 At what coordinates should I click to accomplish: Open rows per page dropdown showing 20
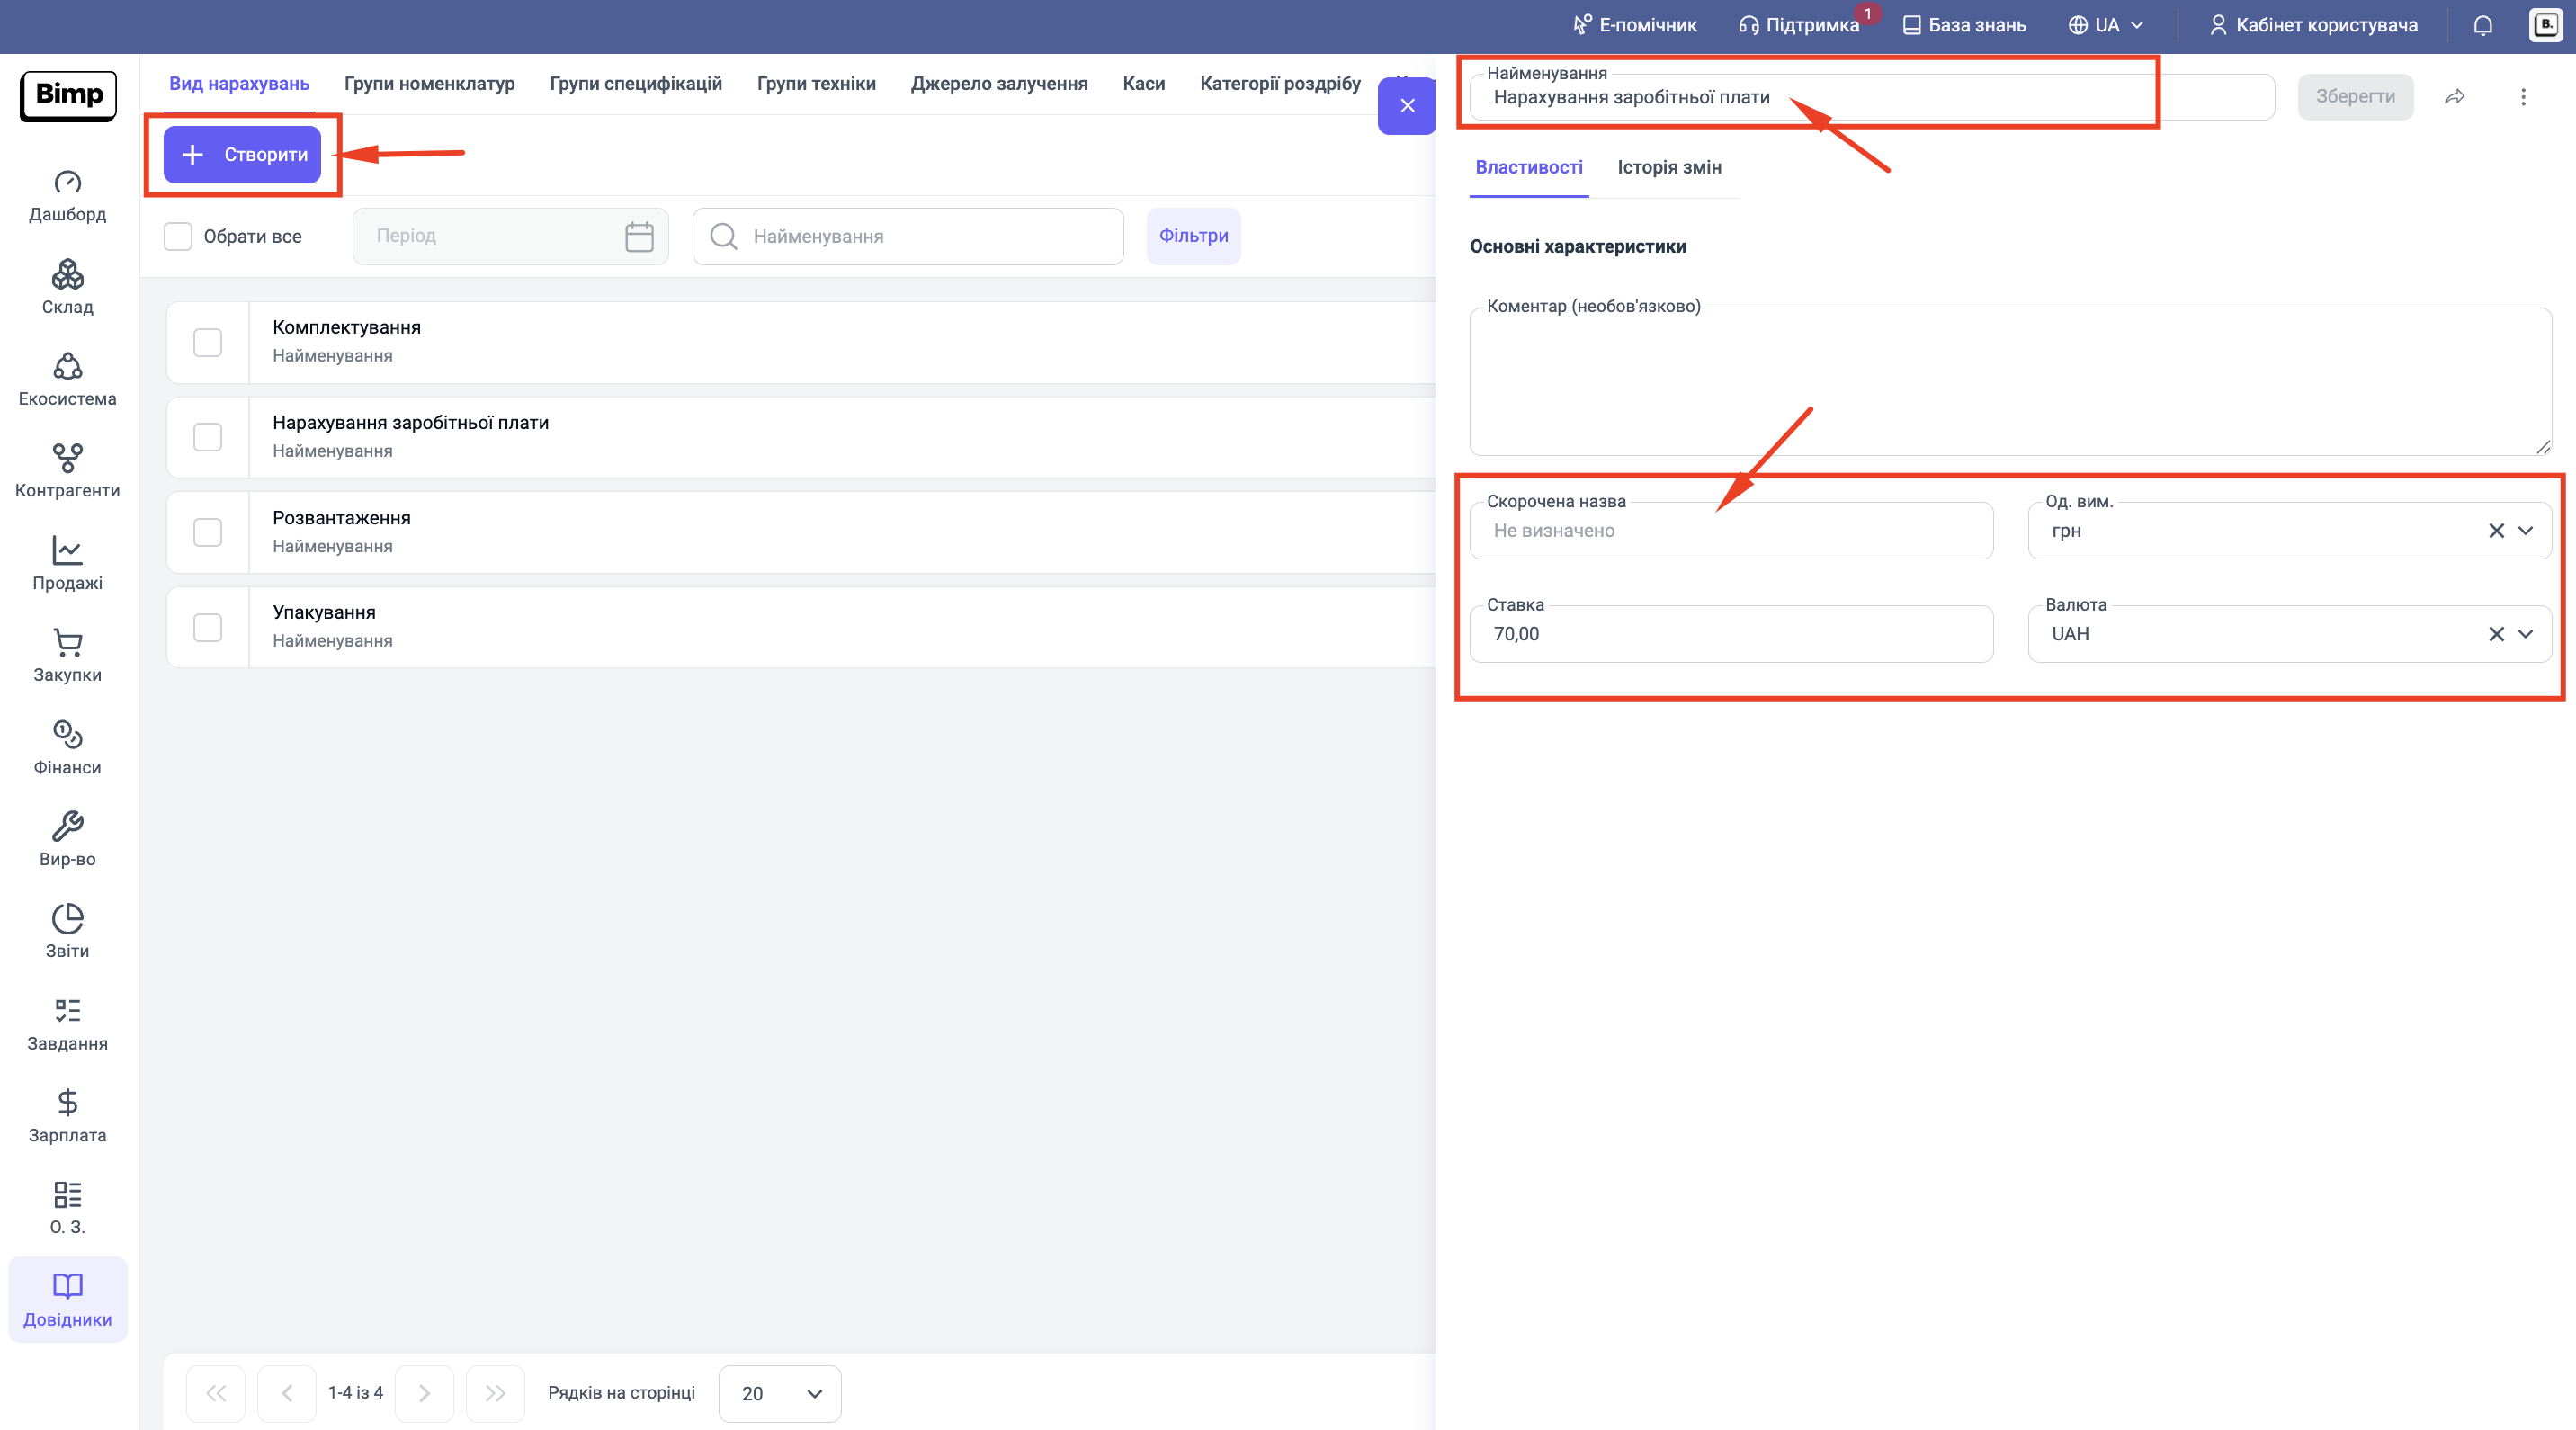click(780, 1393)
